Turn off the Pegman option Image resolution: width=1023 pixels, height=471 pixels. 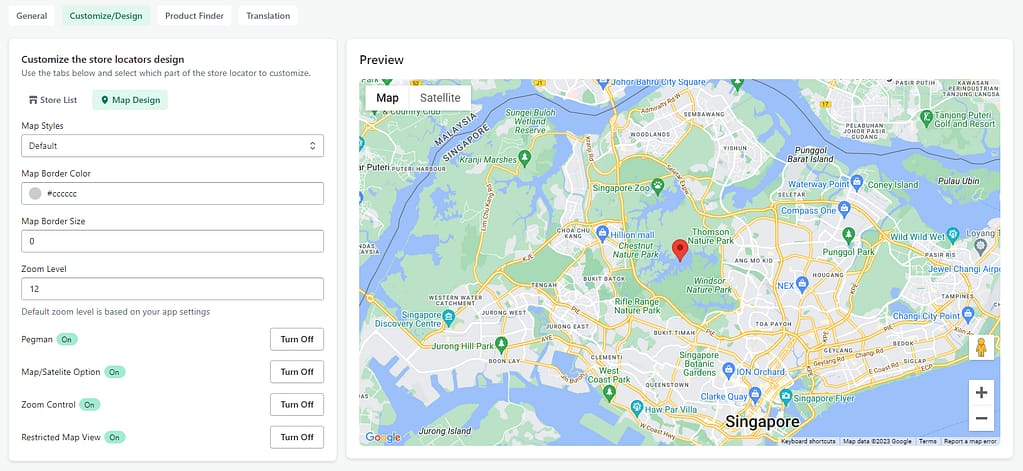[x=297, y=339]
